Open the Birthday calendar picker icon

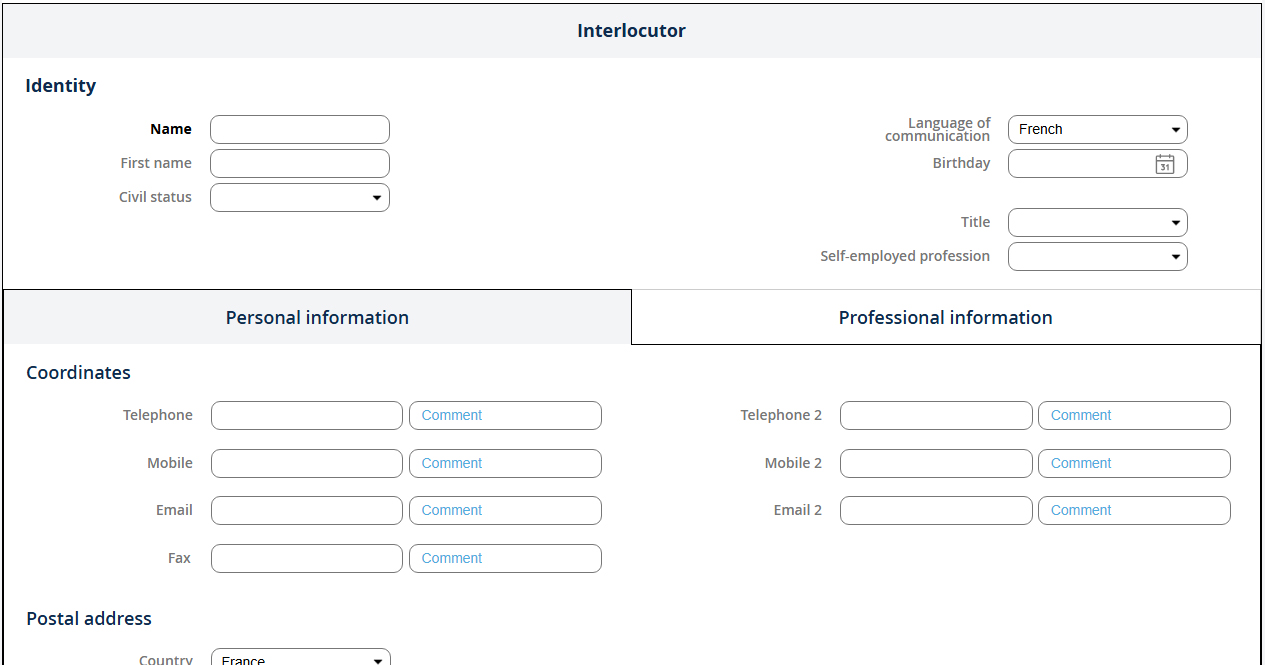[x=1164, y=164]
